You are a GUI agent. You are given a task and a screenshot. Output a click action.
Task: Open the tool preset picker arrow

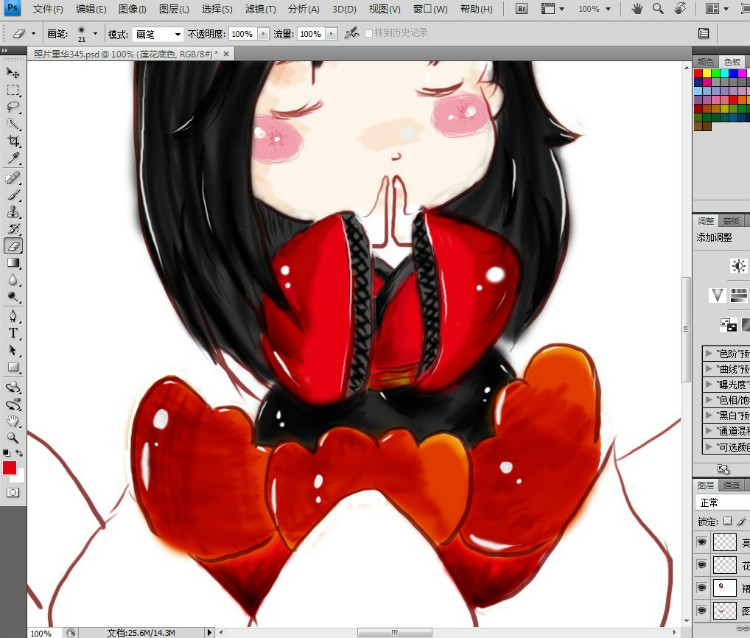point(33,33)
